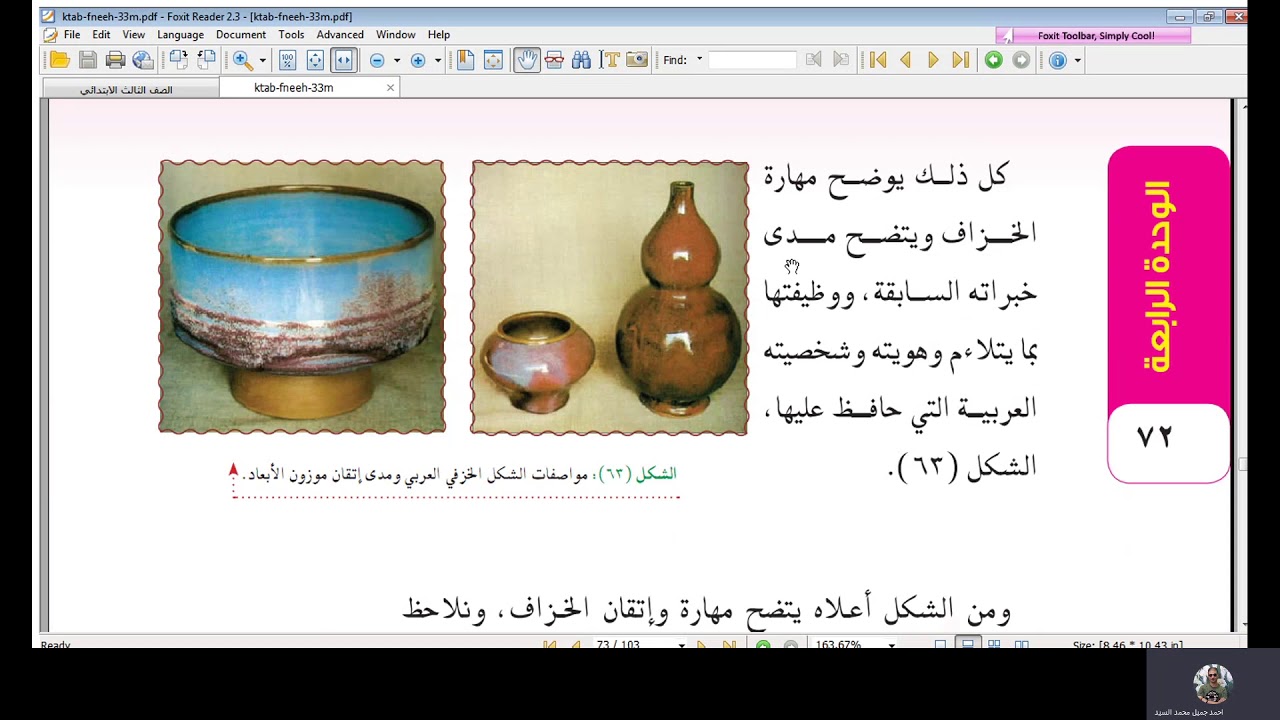This screenshot has height=720, width=1280.
Task: Click the Print icon
Action: tap(115, 60)
